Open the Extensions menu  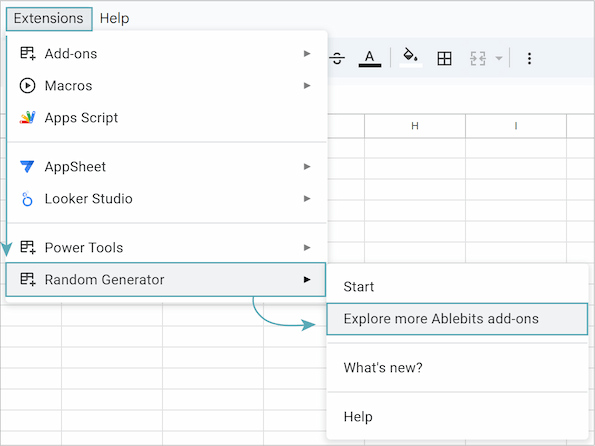click(x=49, y=19)
